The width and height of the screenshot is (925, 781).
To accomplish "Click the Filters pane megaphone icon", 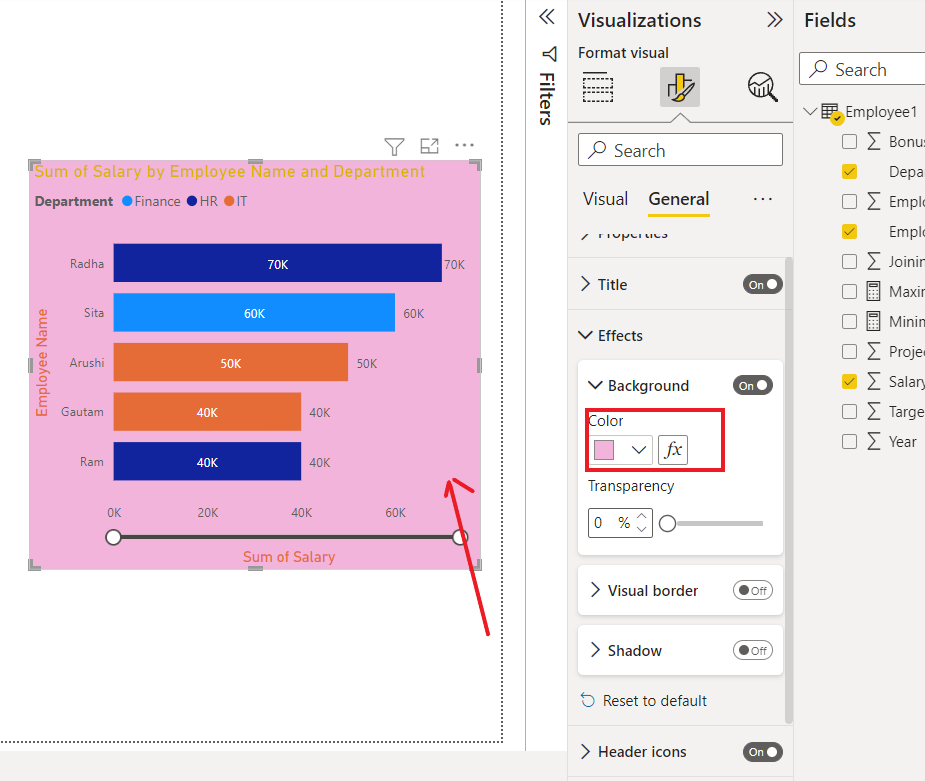I will (549, 54).
